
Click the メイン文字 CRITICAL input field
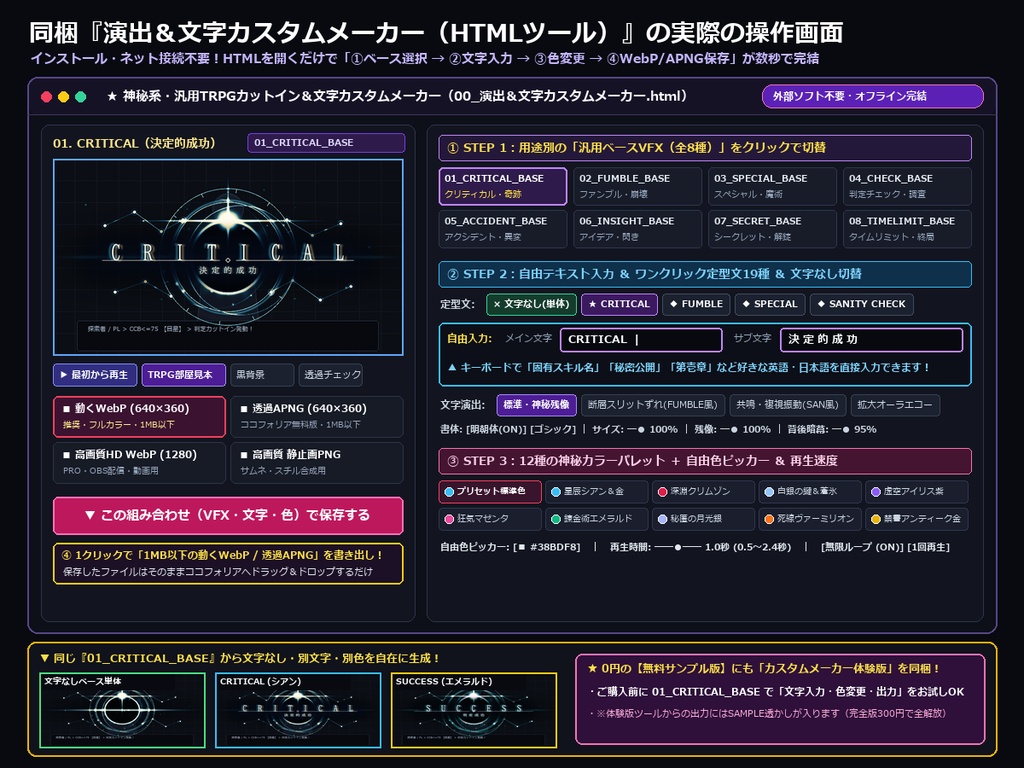[641, 340]
